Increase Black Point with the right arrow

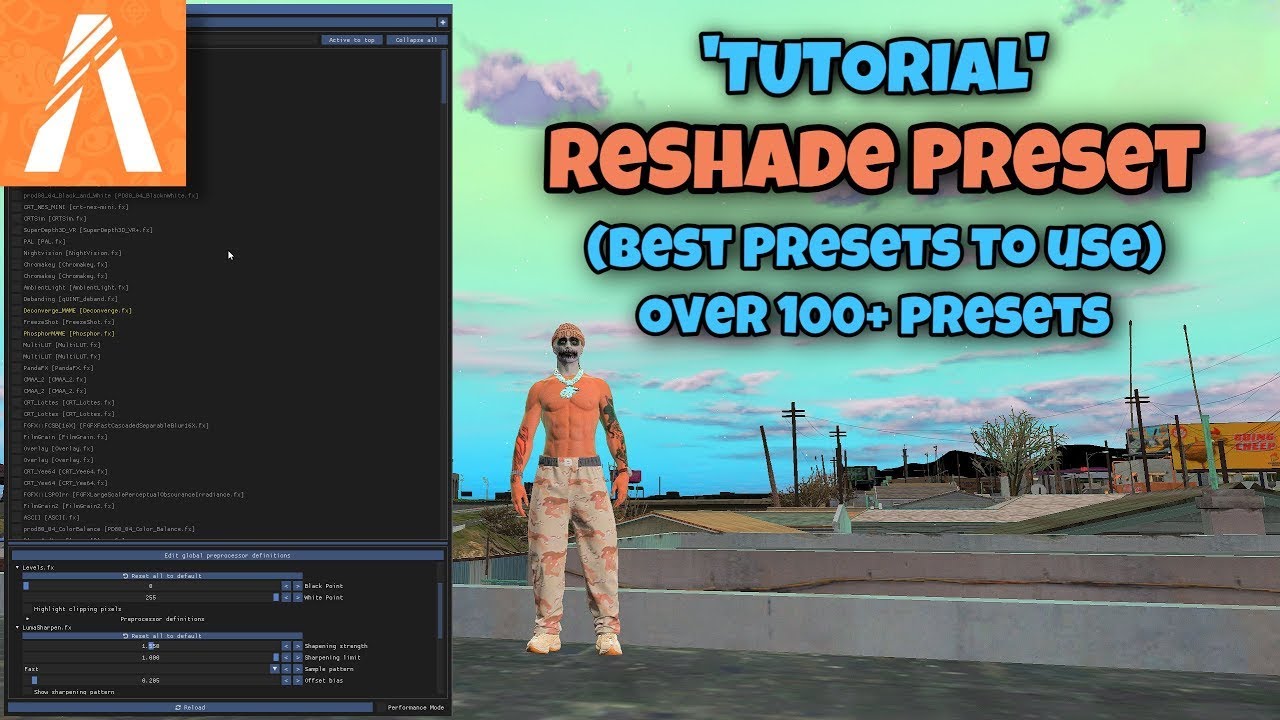[297, 586]
